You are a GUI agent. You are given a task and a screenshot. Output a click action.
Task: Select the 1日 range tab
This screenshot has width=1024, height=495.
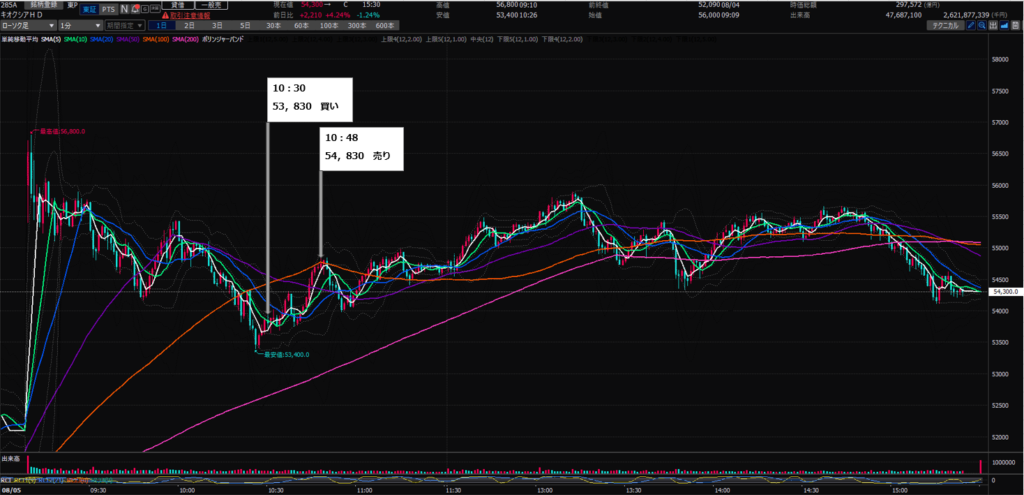(x=161, y=25)
